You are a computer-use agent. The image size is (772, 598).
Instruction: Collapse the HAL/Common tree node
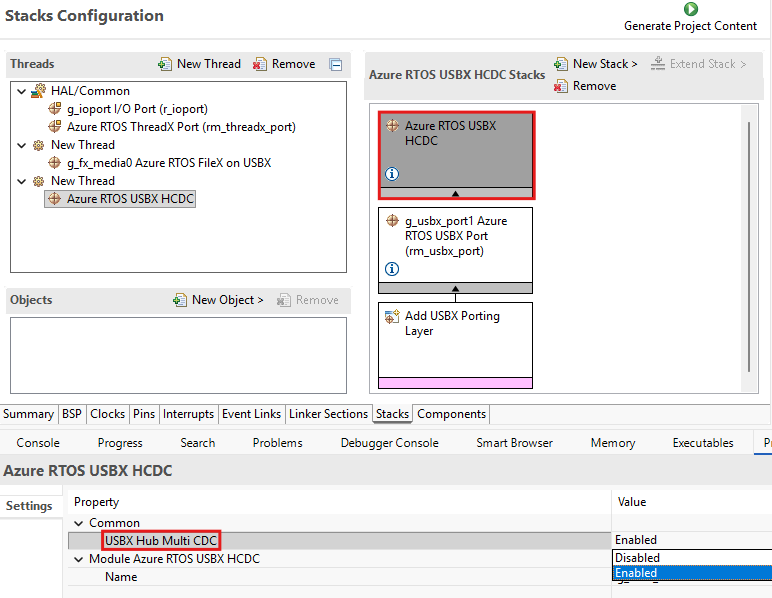[21, 91]
